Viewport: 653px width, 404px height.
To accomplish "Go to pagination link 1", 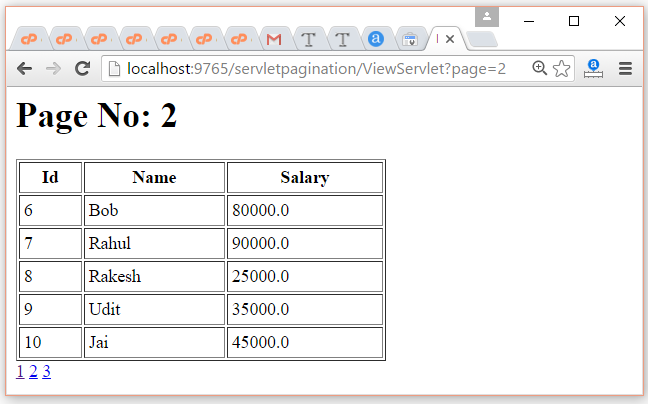I will coord(21,372).
